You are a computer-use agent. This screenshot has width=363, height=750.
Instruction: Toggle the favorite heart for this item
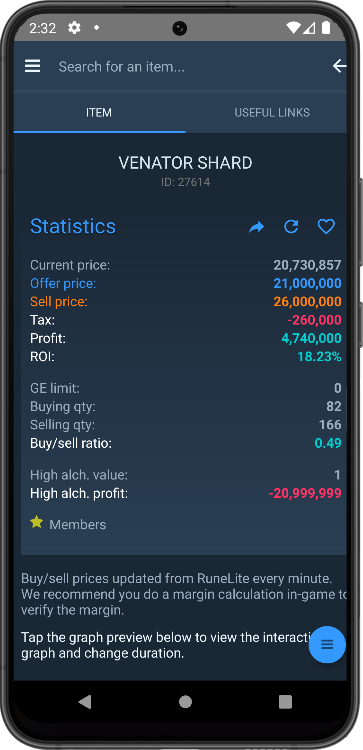tap(326, 226)
